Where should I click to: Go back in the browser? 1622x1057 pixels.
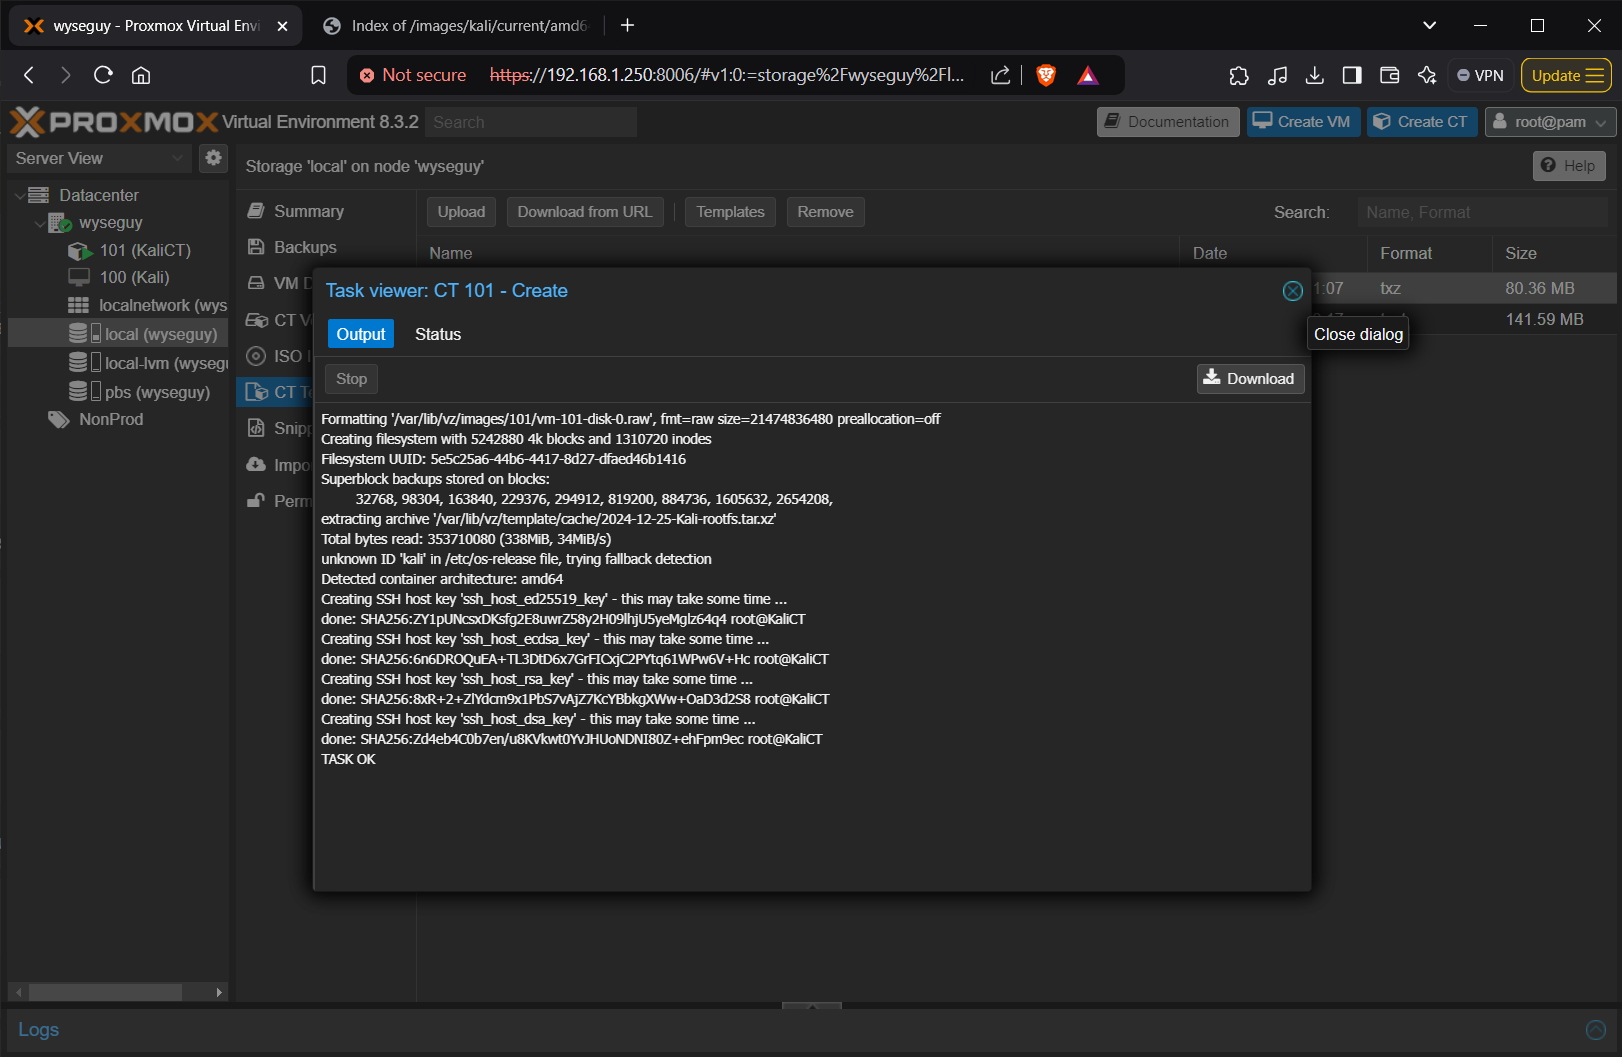pyautogui.click(x=29, y=75)
